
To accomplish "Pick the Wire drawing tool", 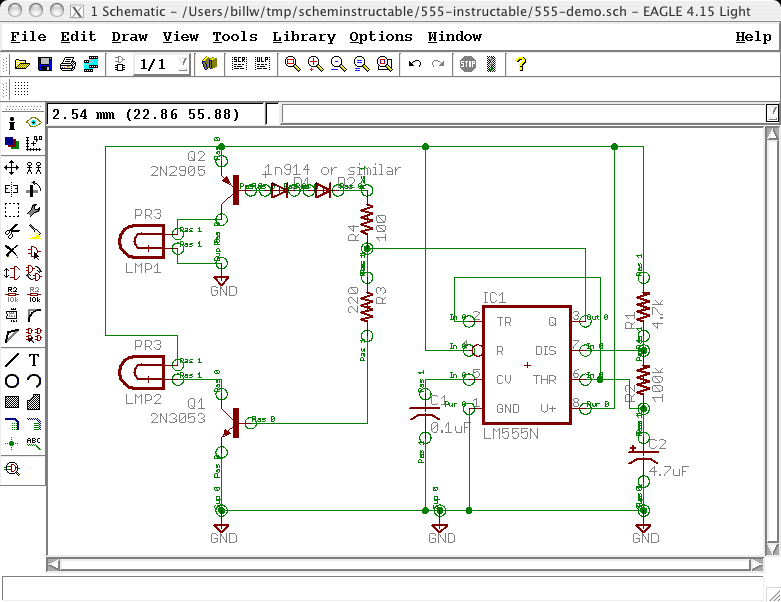I will [x=12, y=359].
